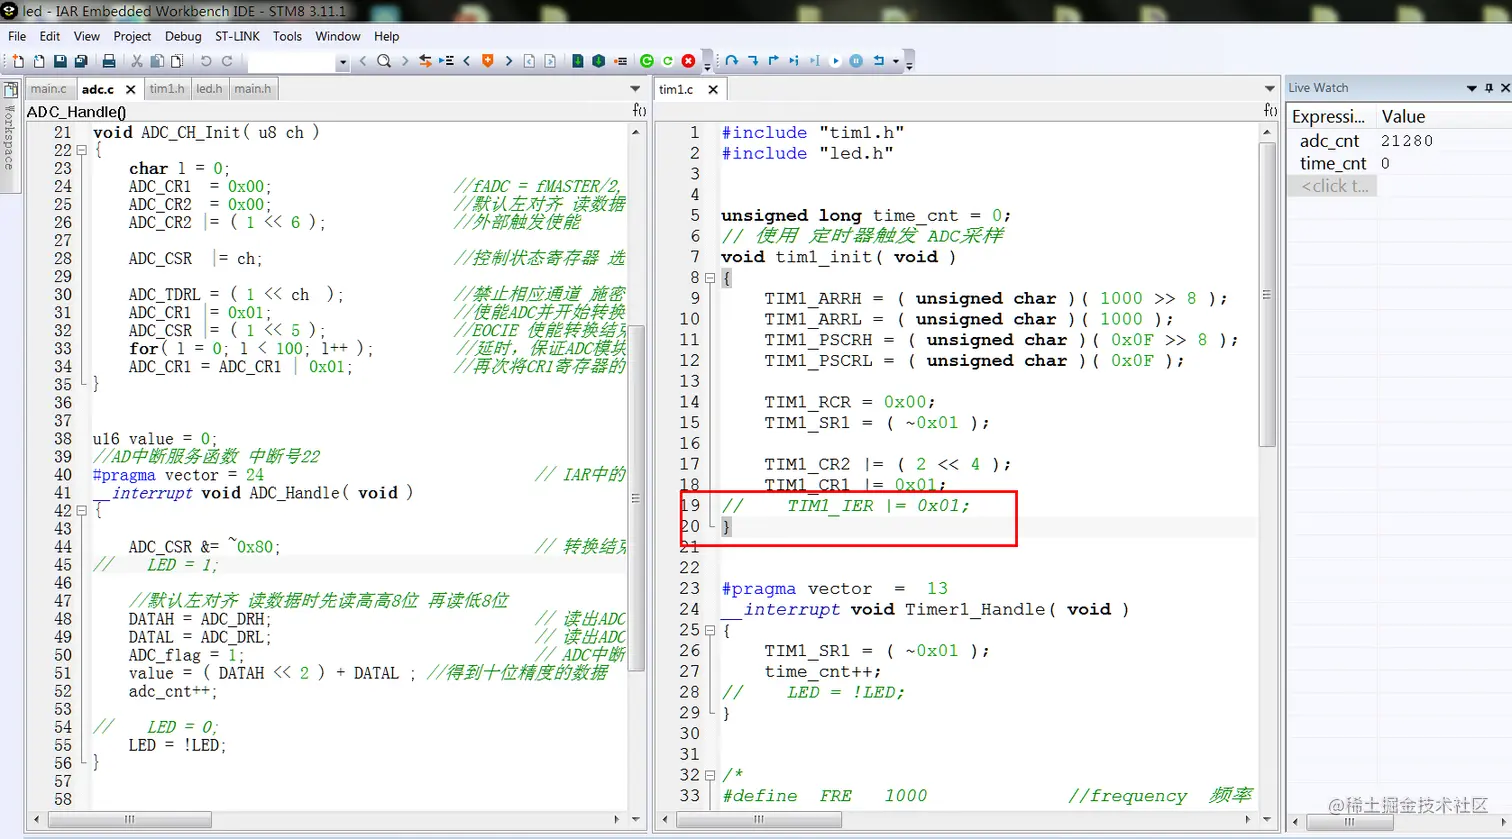Save the current file via toolbar
The image size is (1512, 839).
pyautogui.click(x=60, y=61)
